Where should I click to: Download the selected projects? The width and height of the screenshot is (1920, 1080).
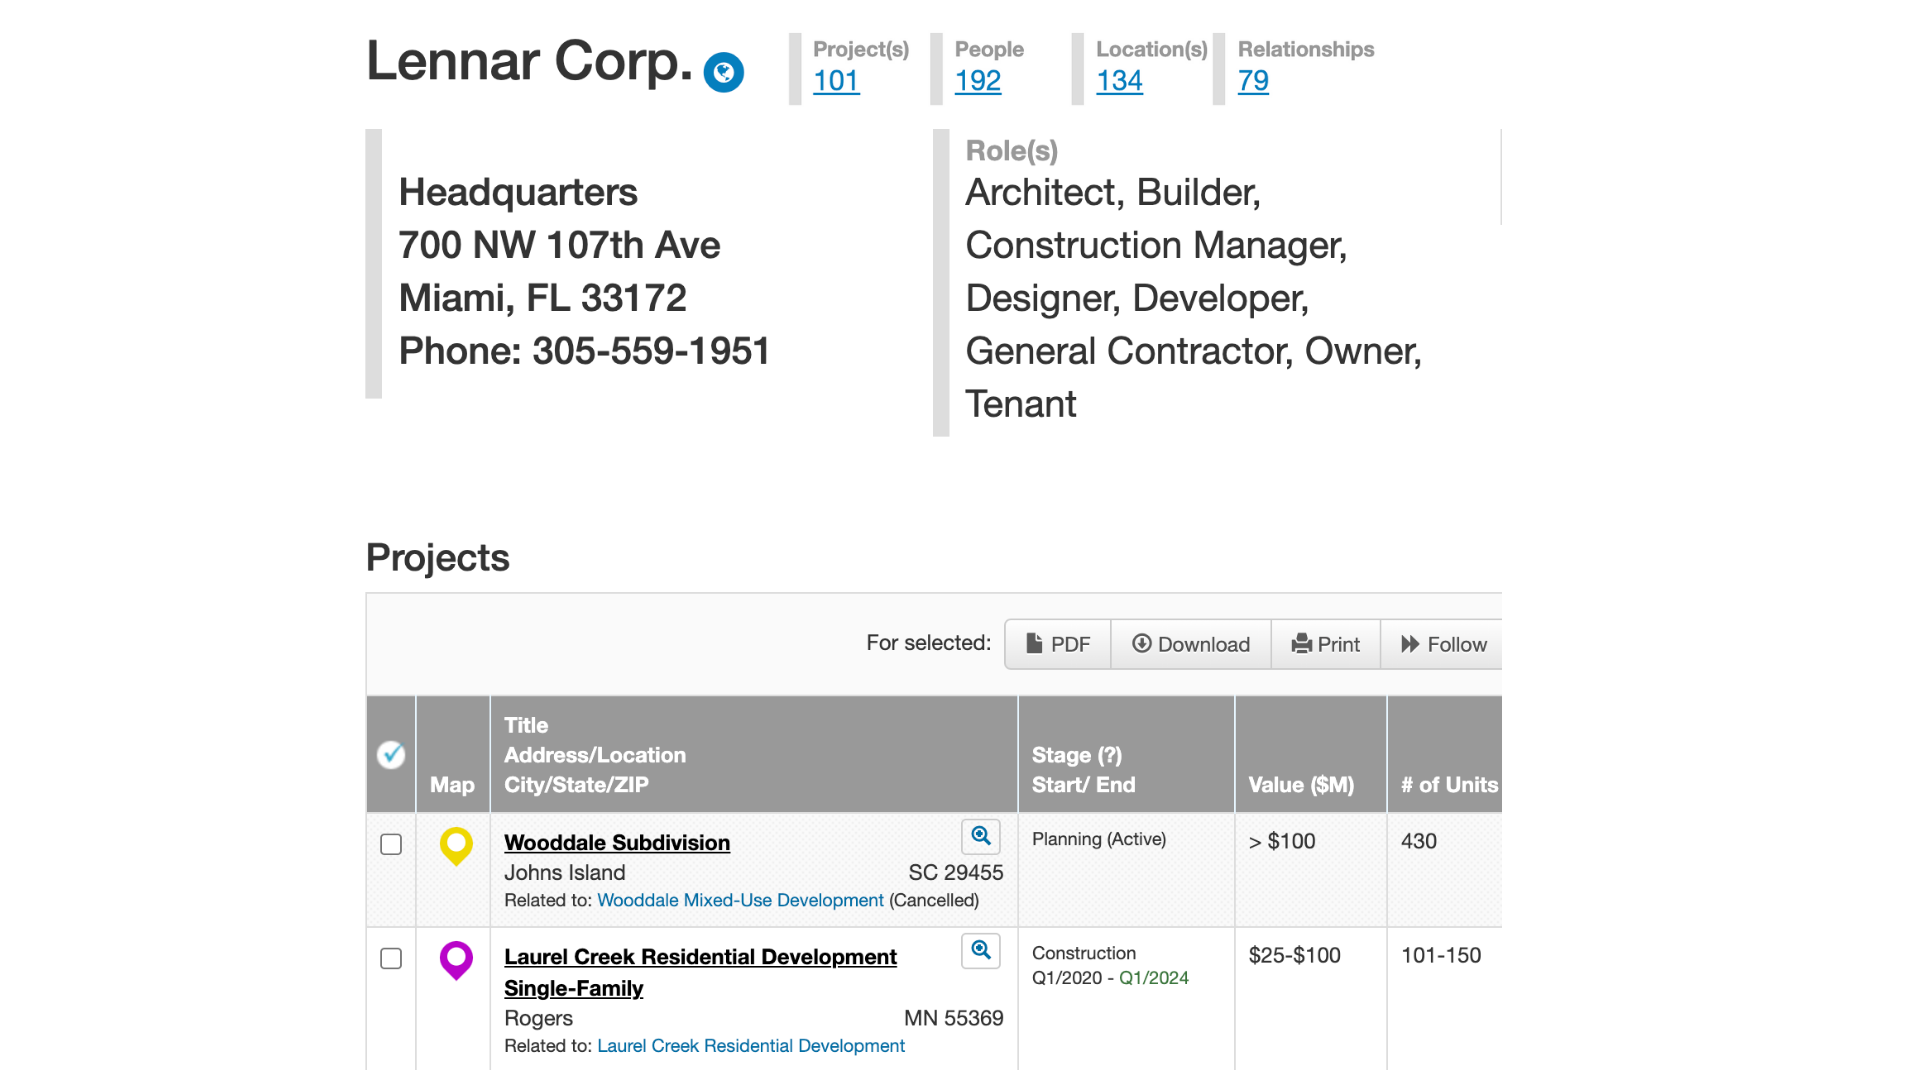pos(1191,644)
